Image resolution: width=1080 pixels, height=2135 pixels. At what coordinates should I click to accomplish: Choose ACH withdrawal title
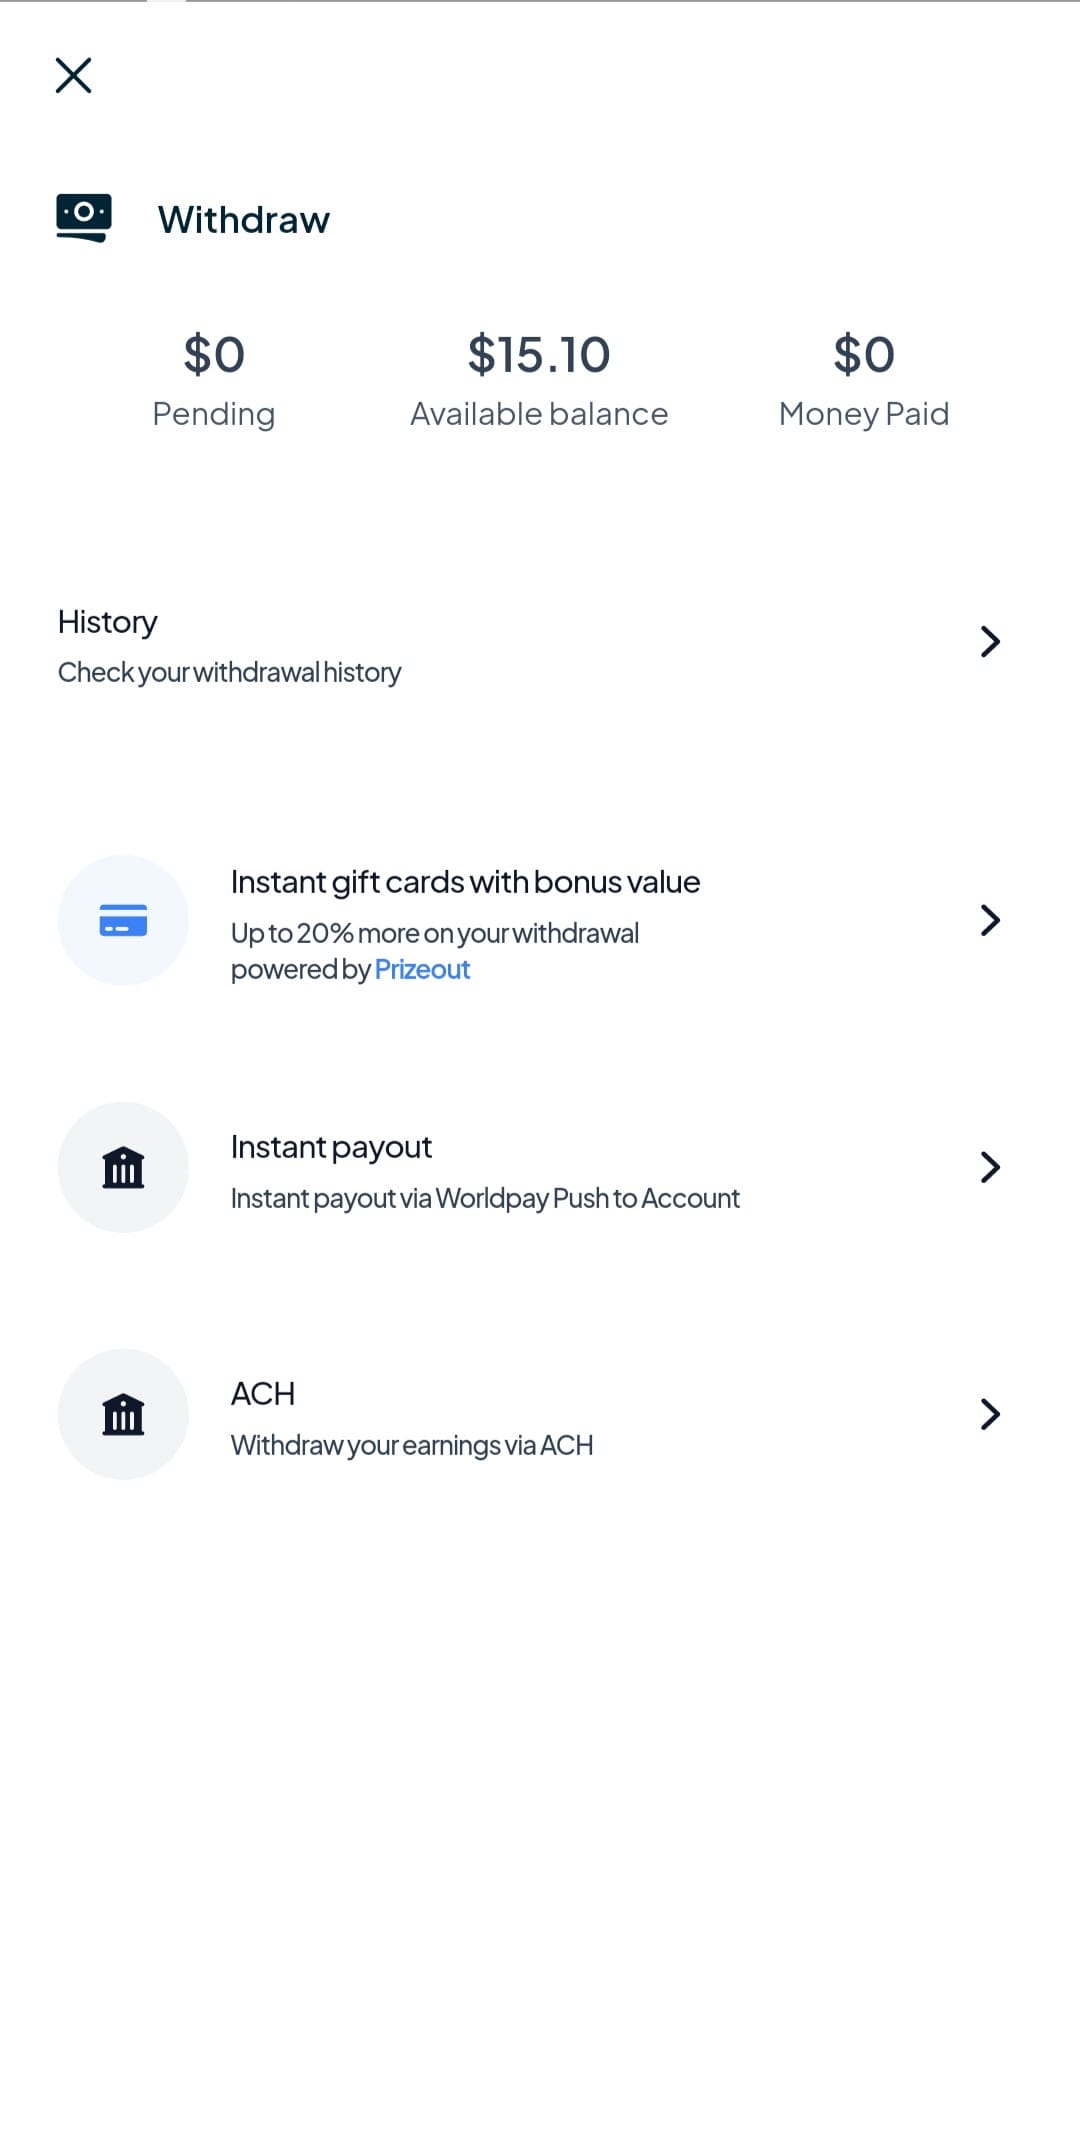coord(263,1394)
